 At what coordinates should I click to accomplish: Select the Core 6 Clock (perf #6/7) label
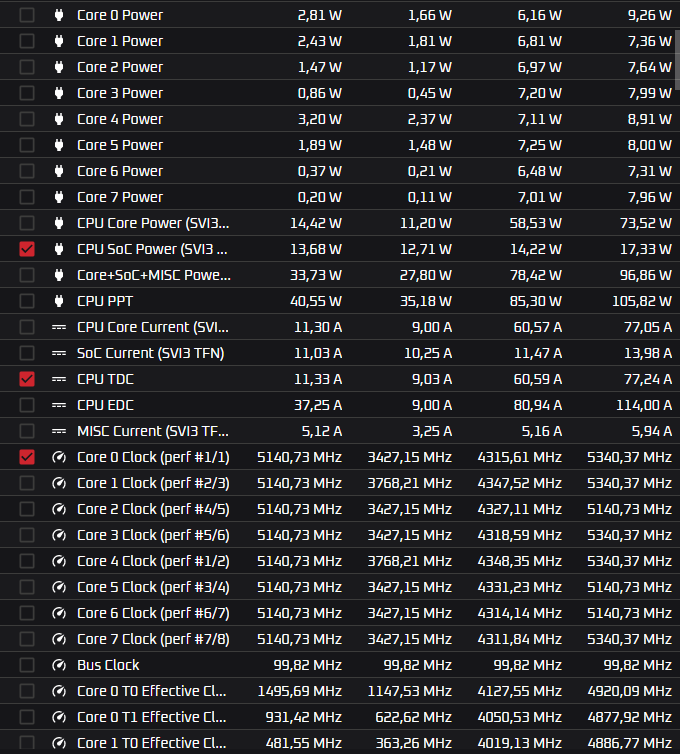tap(153, 613)
